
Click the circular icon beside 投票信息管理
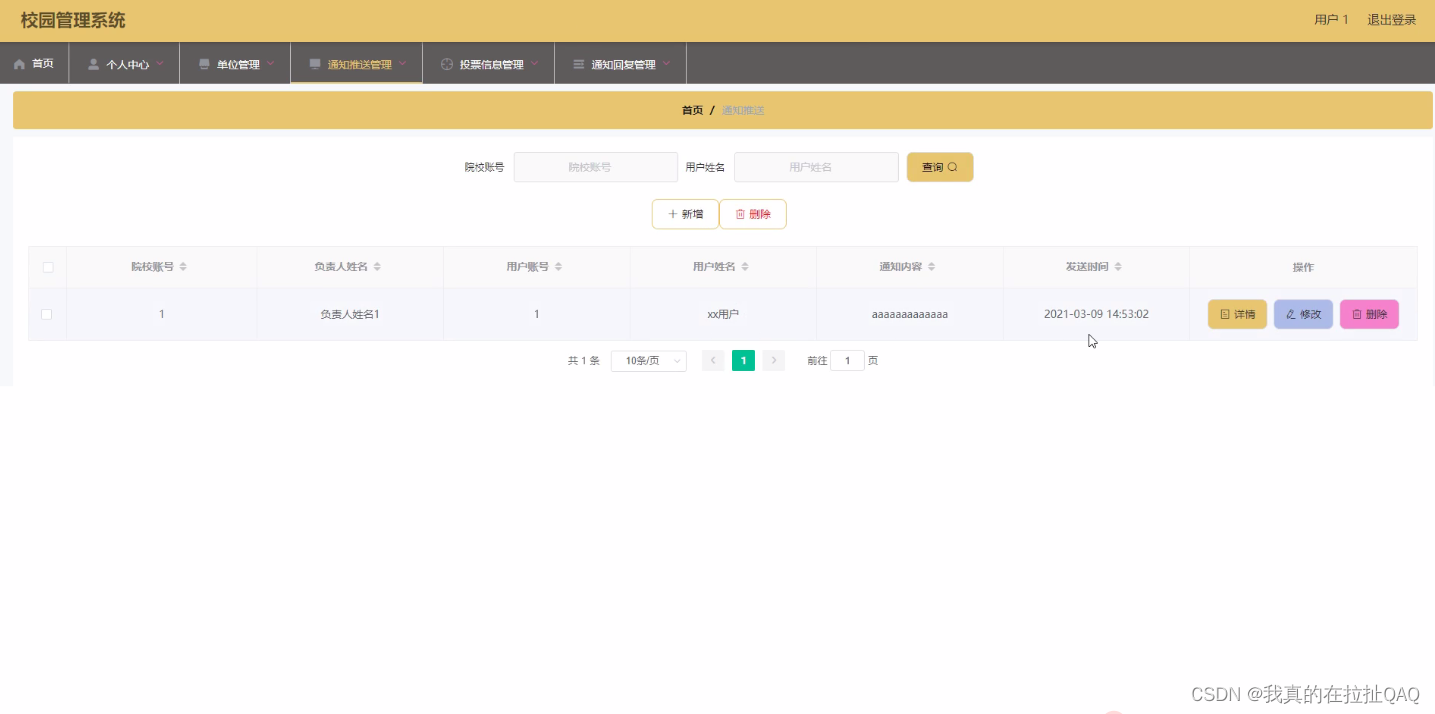pos(447,64)
